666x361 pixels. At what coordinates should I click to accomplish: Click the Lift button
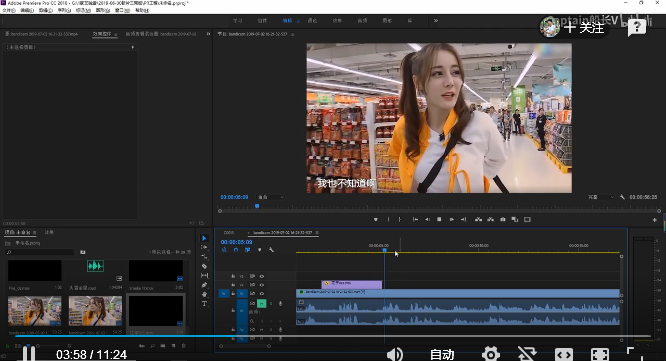pyautogui.click(x=478, y=220)
